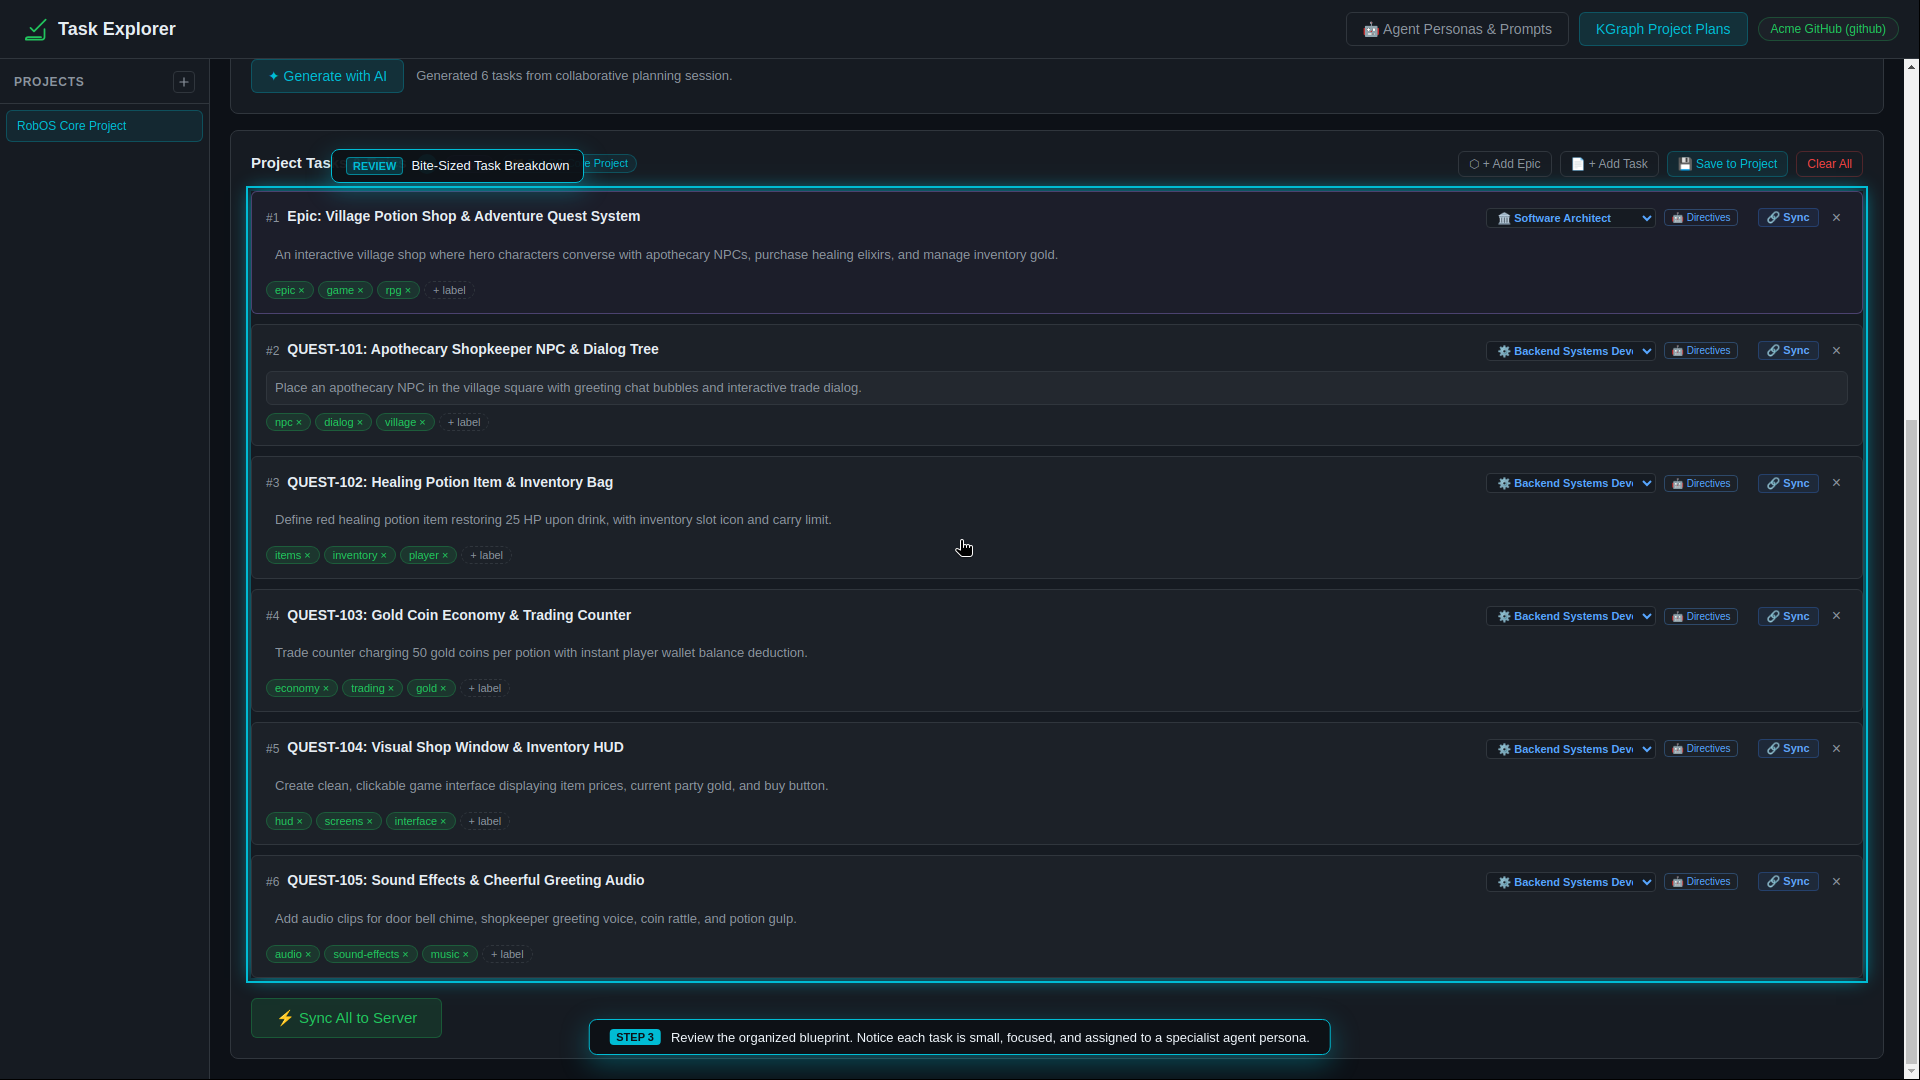The image size is (1920, 1080).
Task: Click Generate with AI button
Action: coord(327,76)
